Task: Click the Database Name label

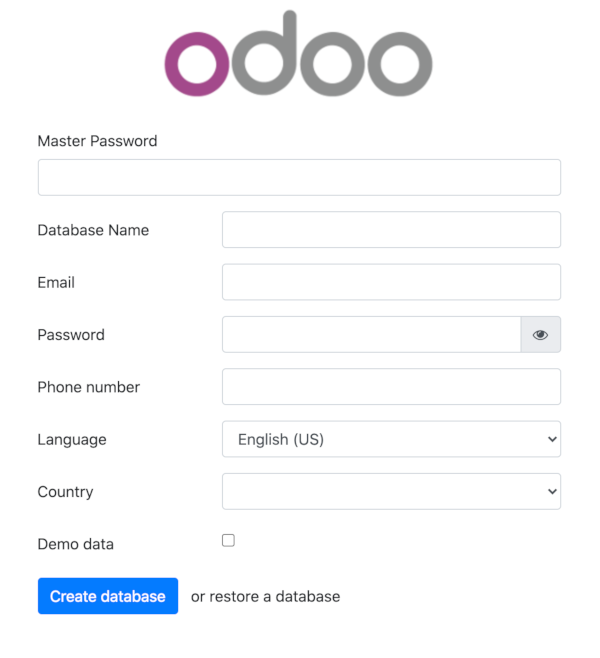Action: pos(93,230)
